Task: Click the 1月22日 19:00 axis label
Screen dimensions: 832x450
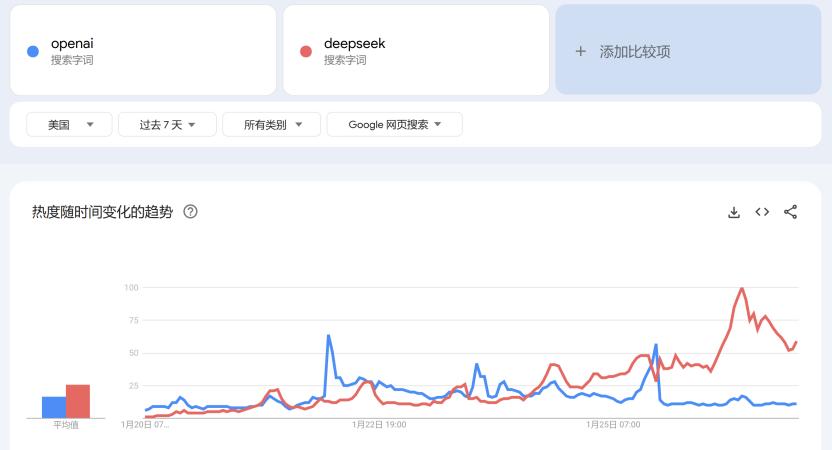Action: tap(379, 424)
